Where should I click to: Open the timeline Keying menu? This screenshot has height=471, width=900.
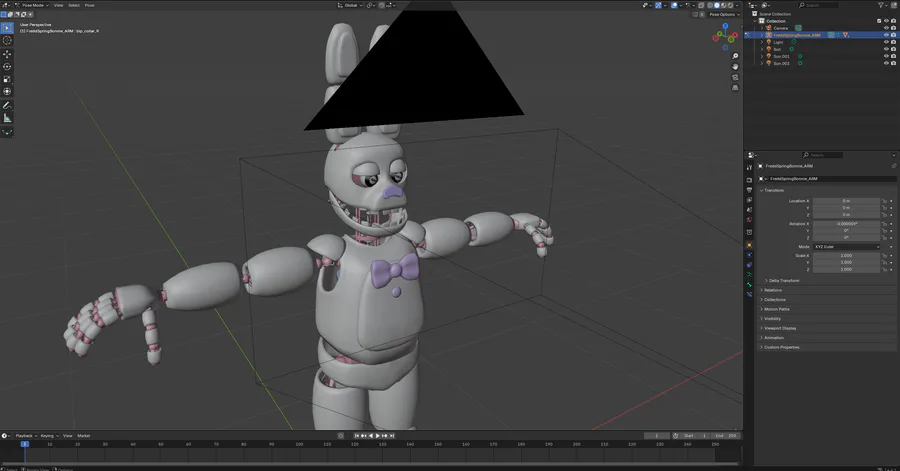tap(49, 435)
